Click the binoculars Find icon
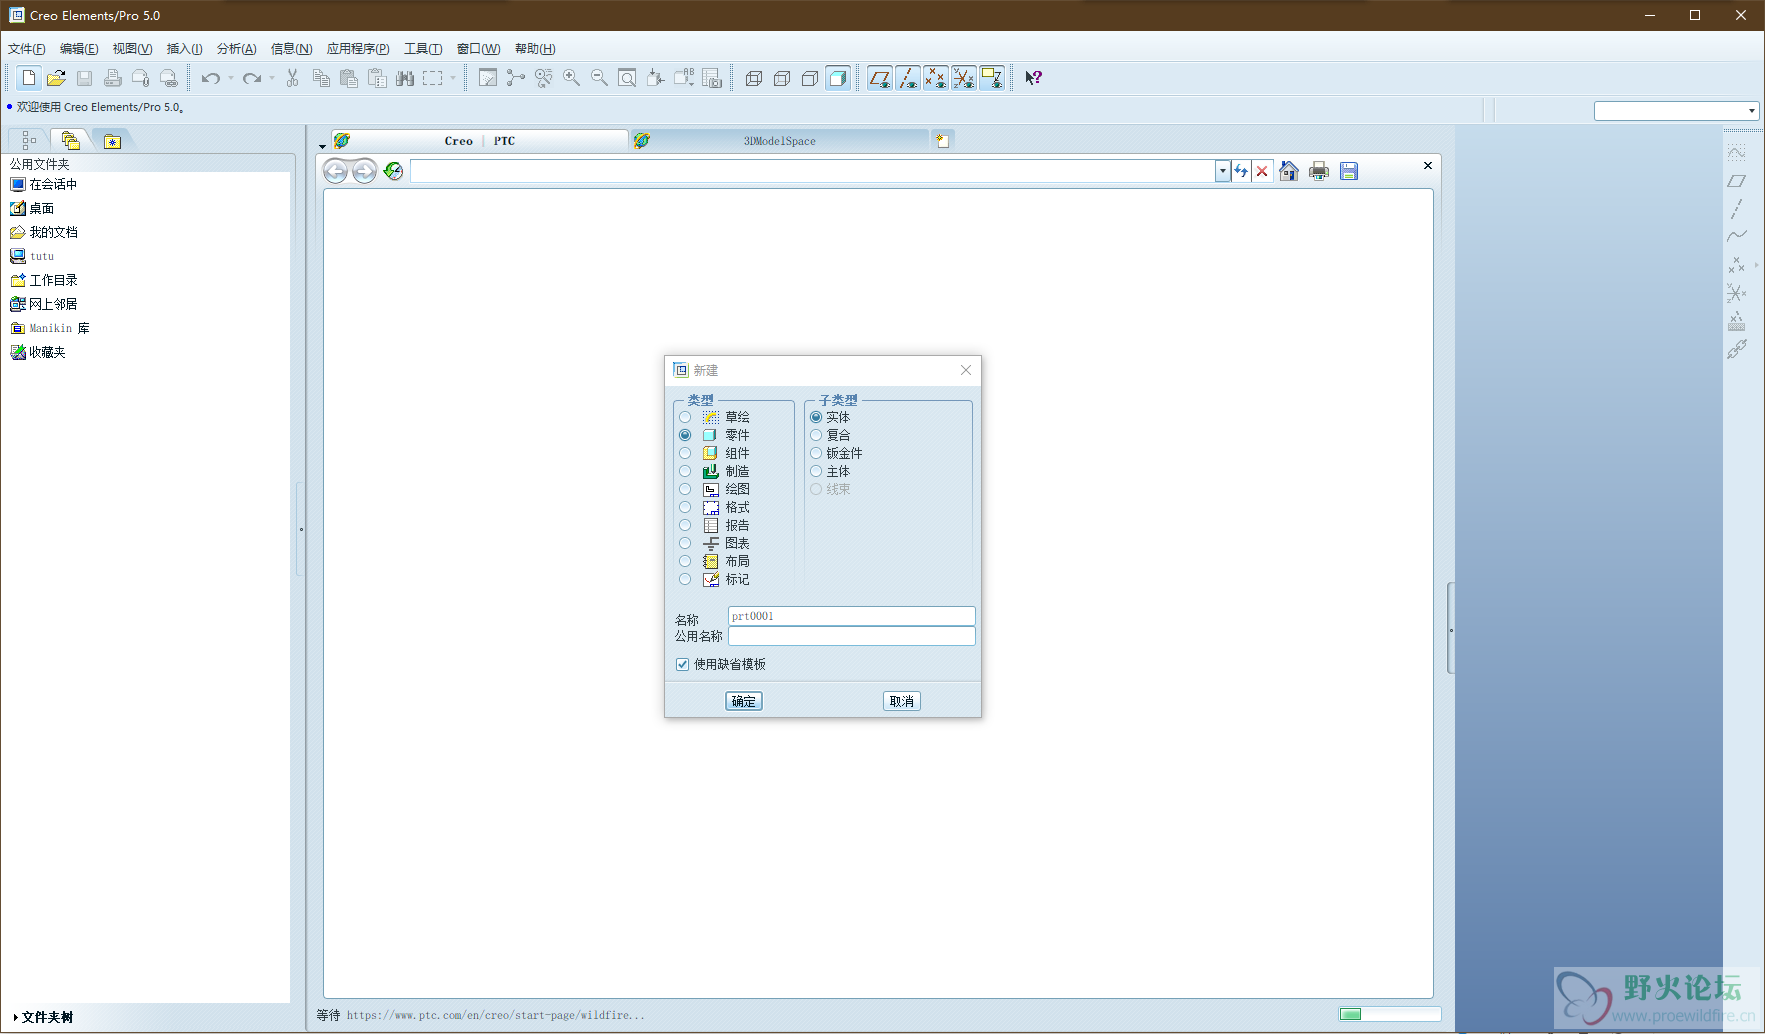 [405, 78]
